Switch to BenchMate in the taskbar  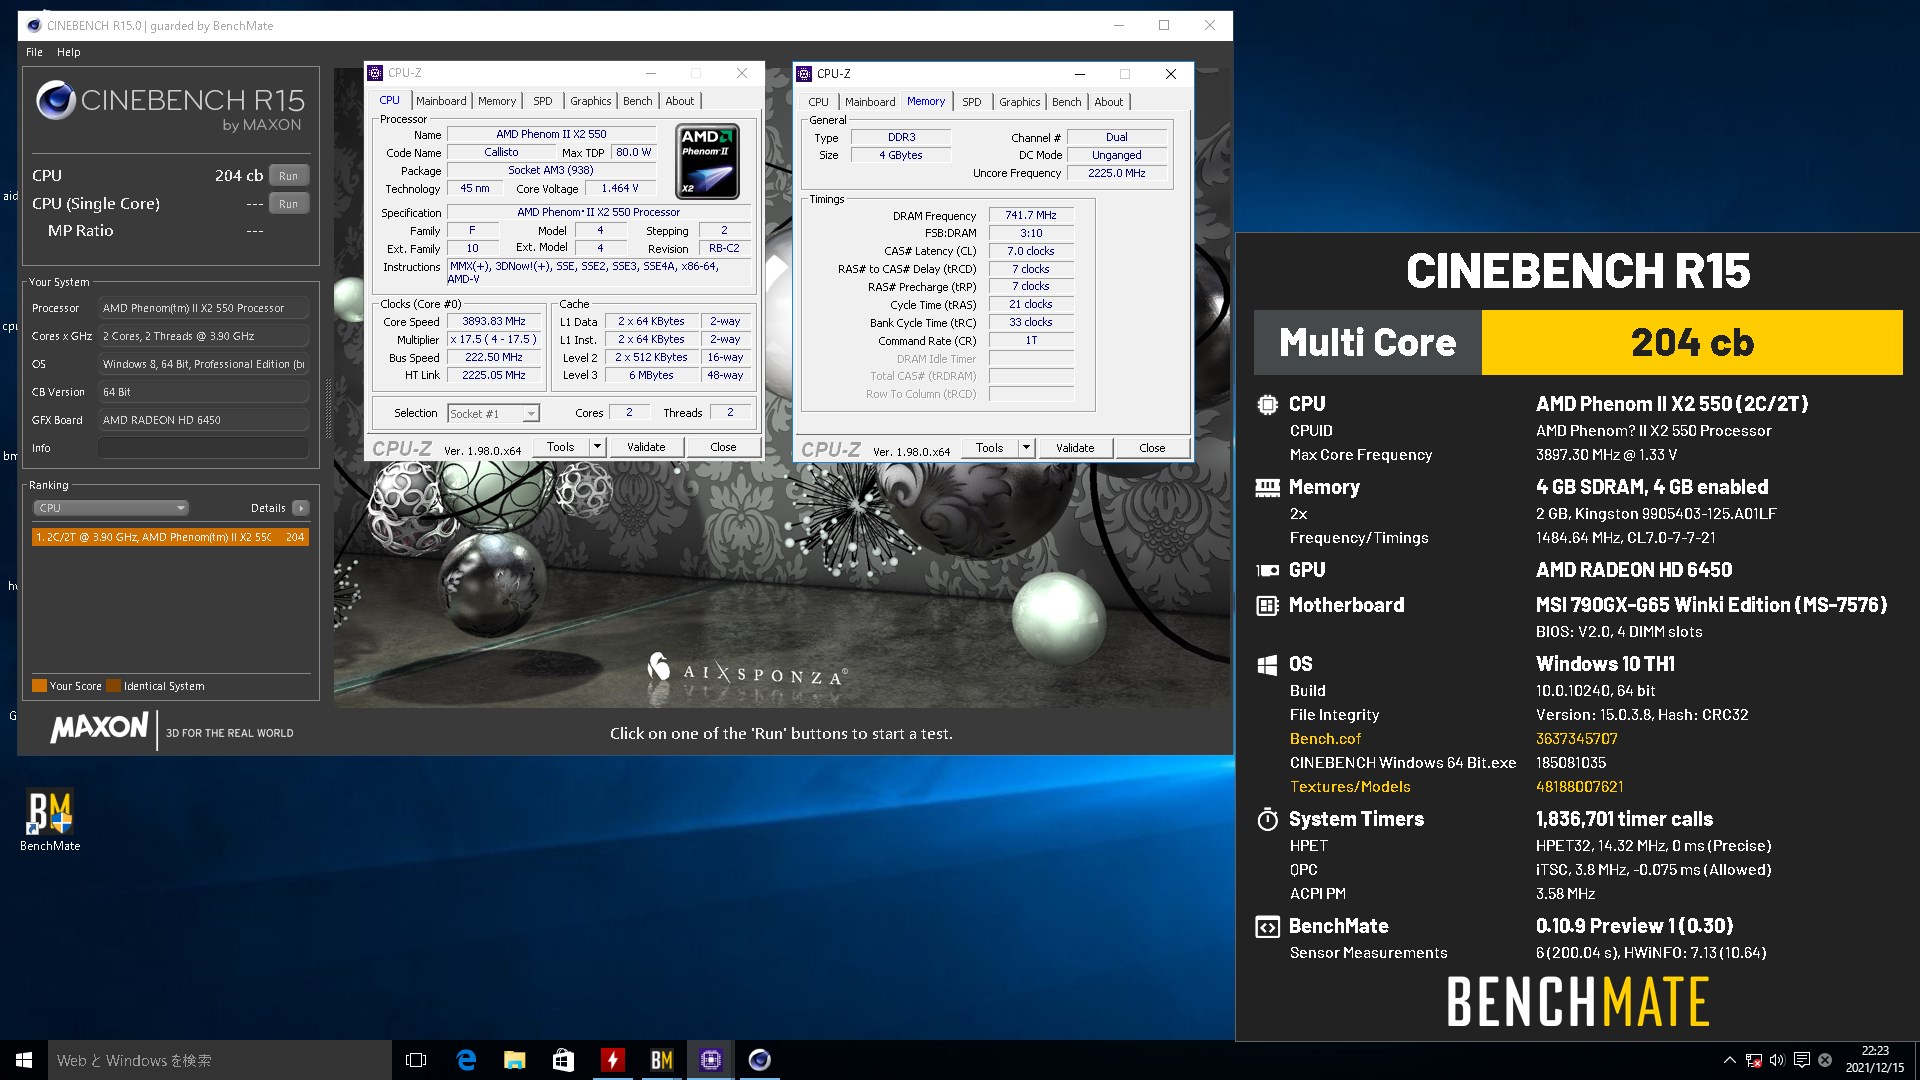661,1060
